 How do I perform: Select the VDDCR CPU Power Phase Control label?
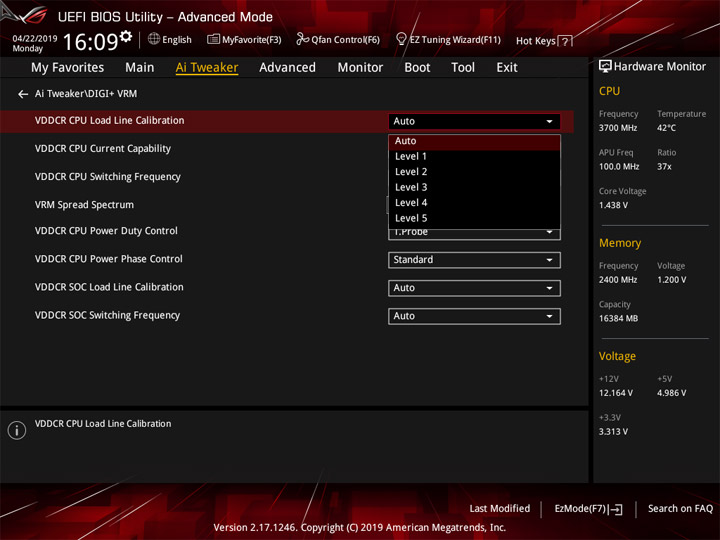[109, 259]
